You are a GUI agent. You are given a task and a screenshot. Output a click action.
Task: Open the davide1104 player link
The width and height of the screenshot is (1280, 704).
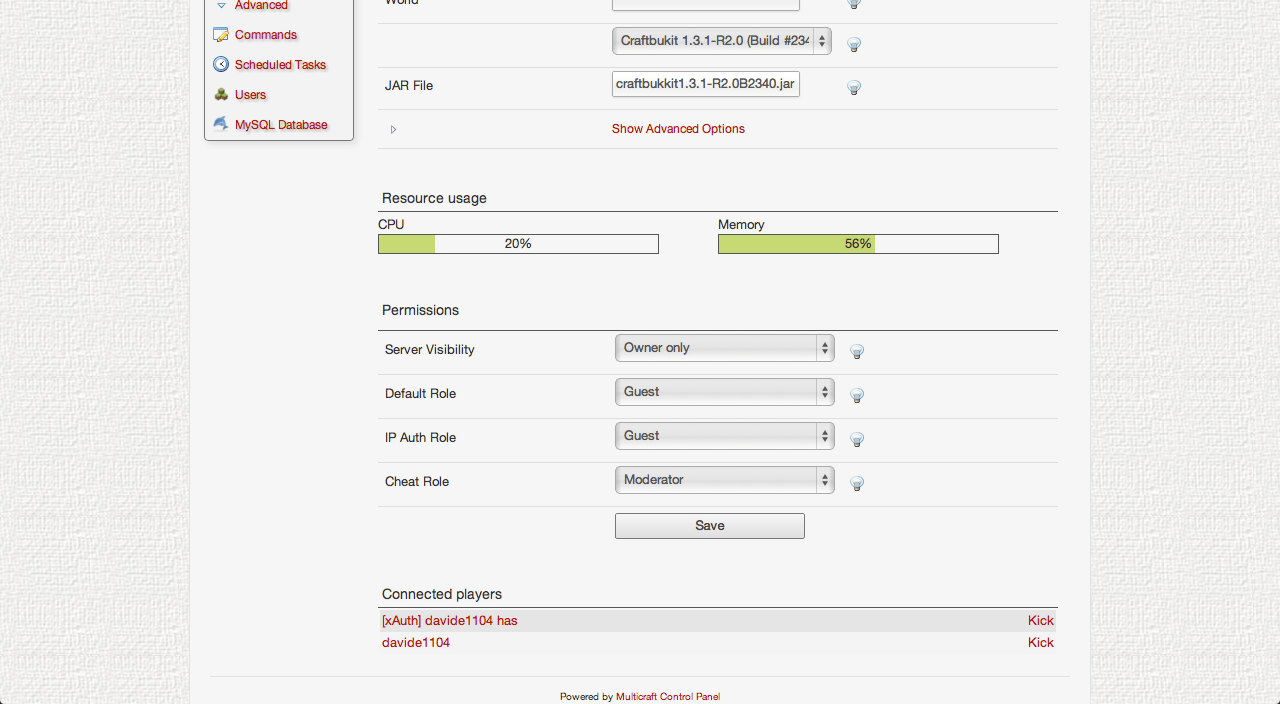[416, 643]
